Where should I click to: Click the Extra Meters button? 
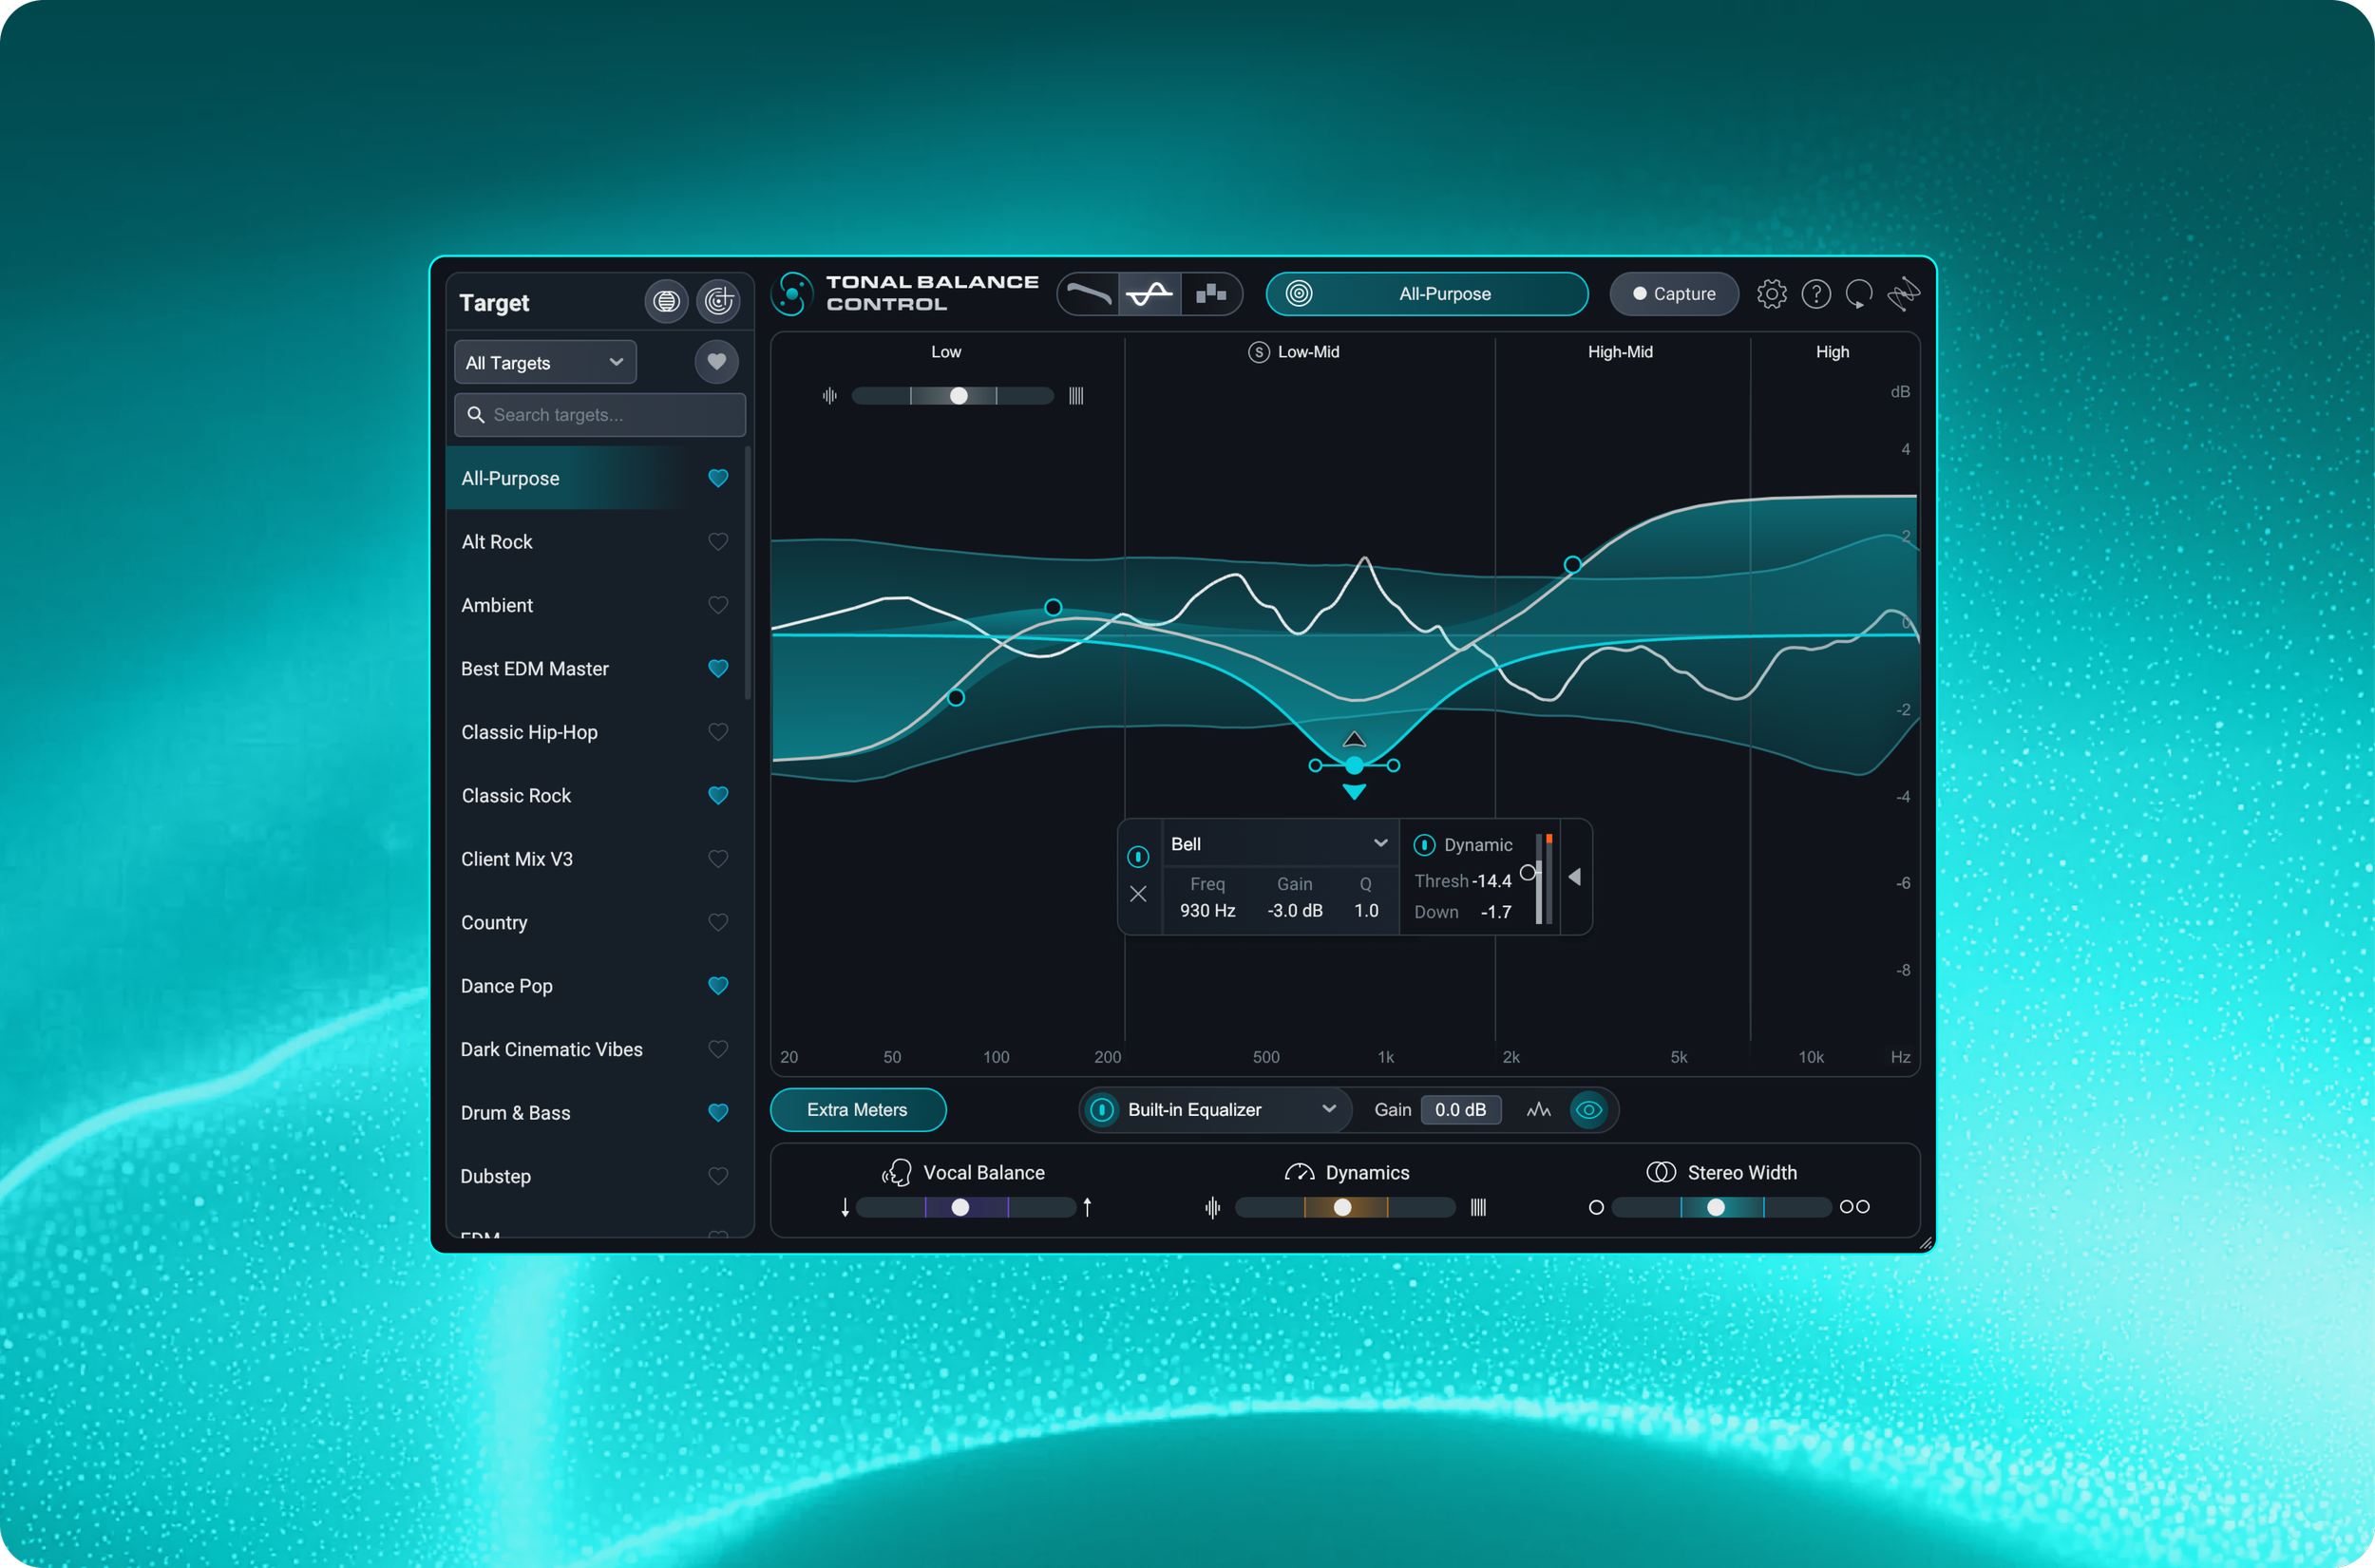coord(857,1110)
